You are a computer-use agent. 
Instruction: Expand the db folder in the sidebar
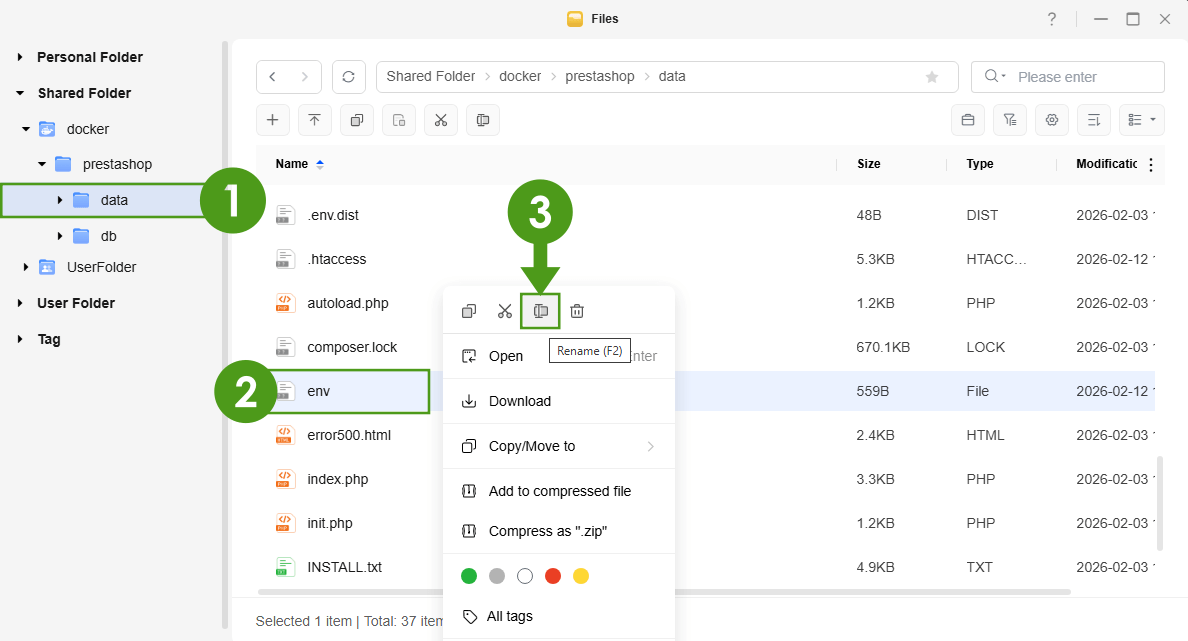[x=58, y=235]
